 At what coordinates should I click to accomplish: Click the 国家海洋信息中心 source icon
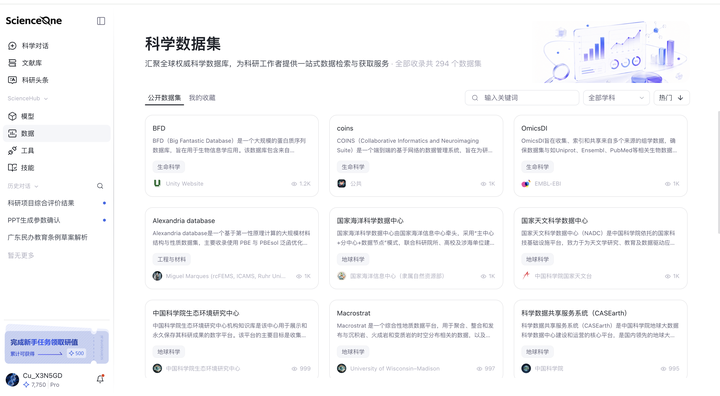pos(341,276)
